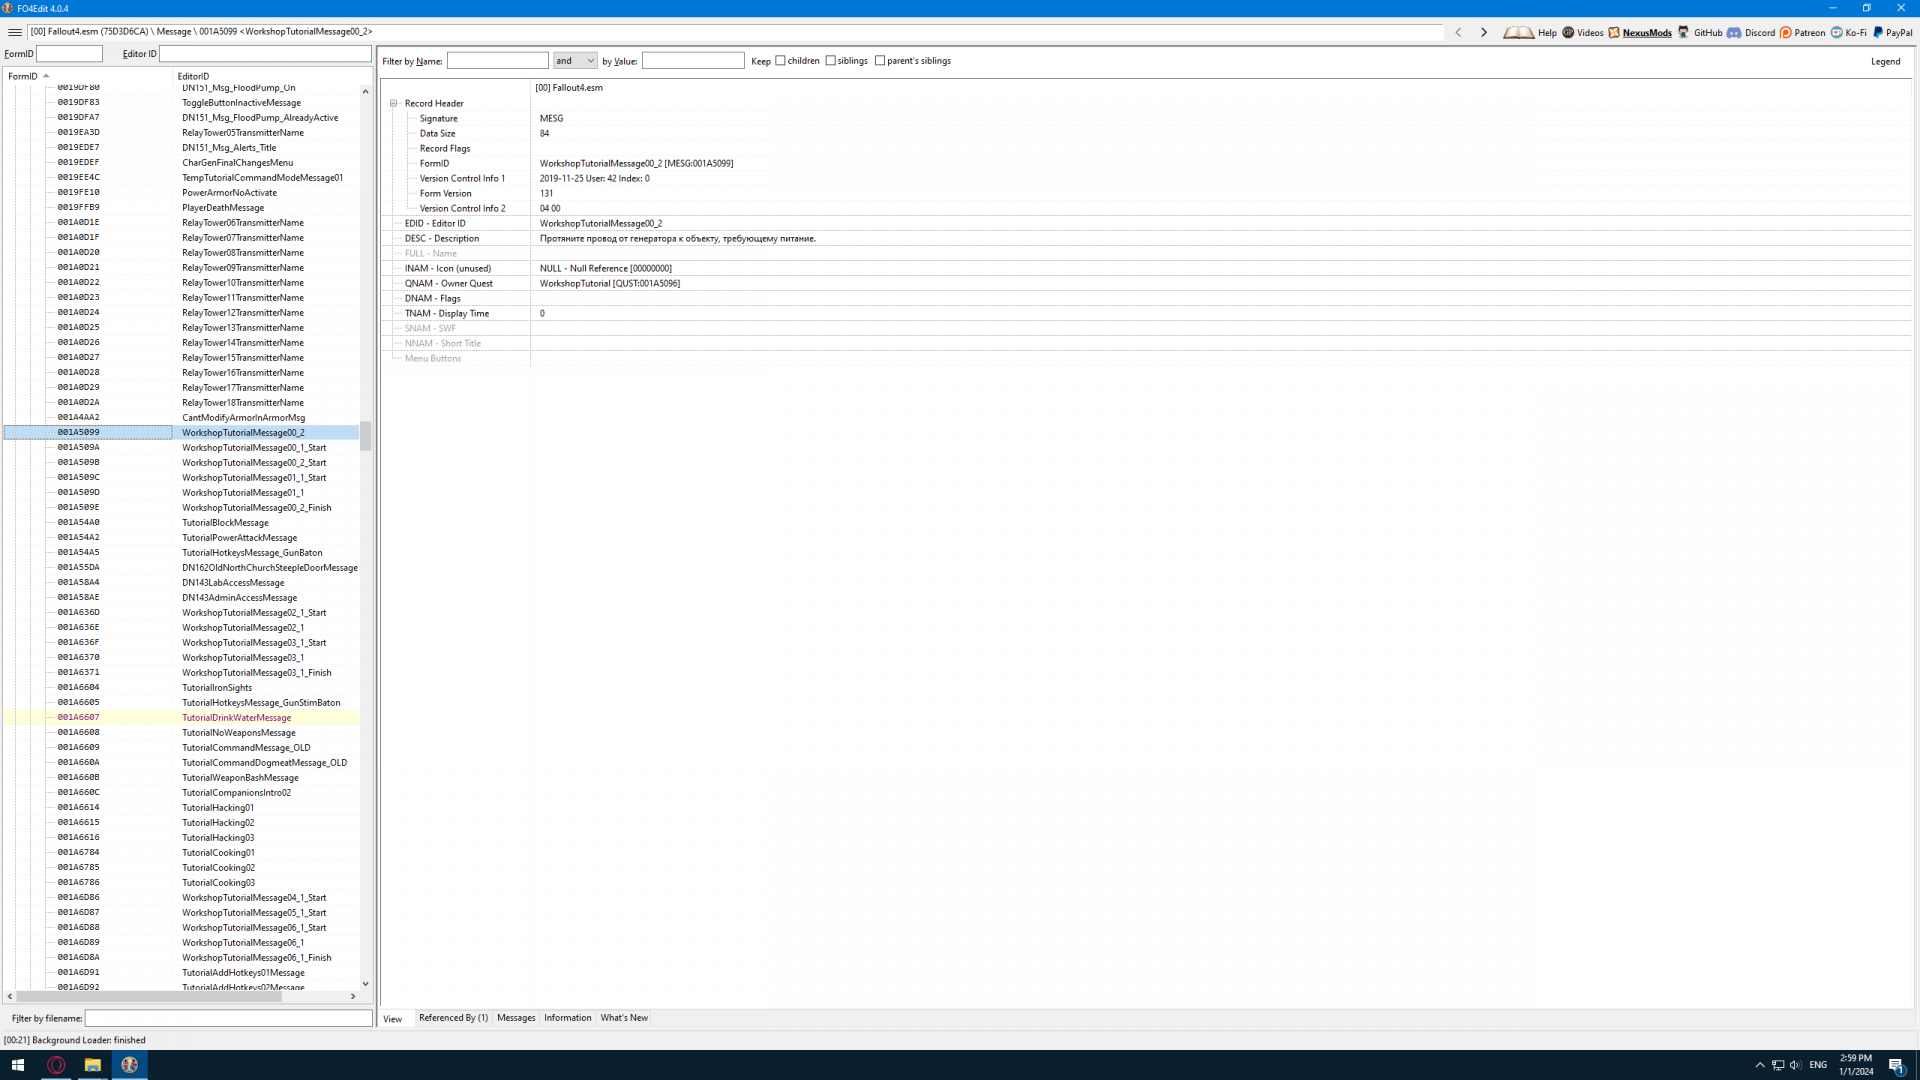Sort by the FormID column header
Image resolution: width=1920 pixels, height=1080 pixels.
(x=24, y=76)
